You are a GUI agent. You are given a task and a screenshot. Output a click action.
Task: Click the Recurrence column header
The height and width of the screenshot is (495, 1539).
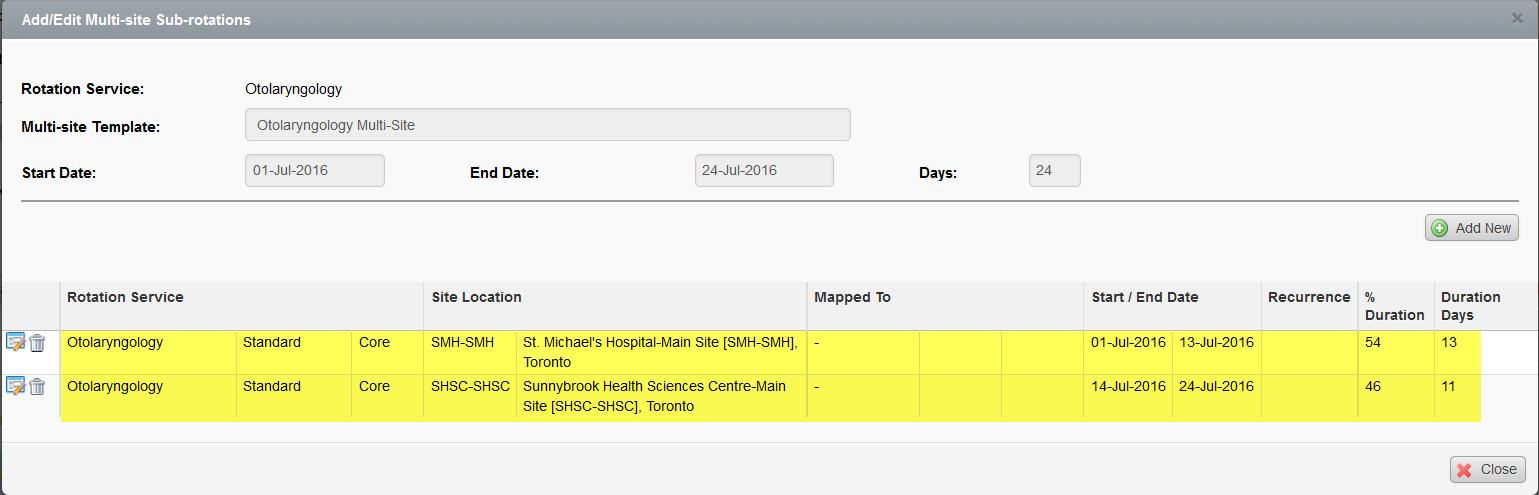pyautogui.click(x=1308, y=297)
